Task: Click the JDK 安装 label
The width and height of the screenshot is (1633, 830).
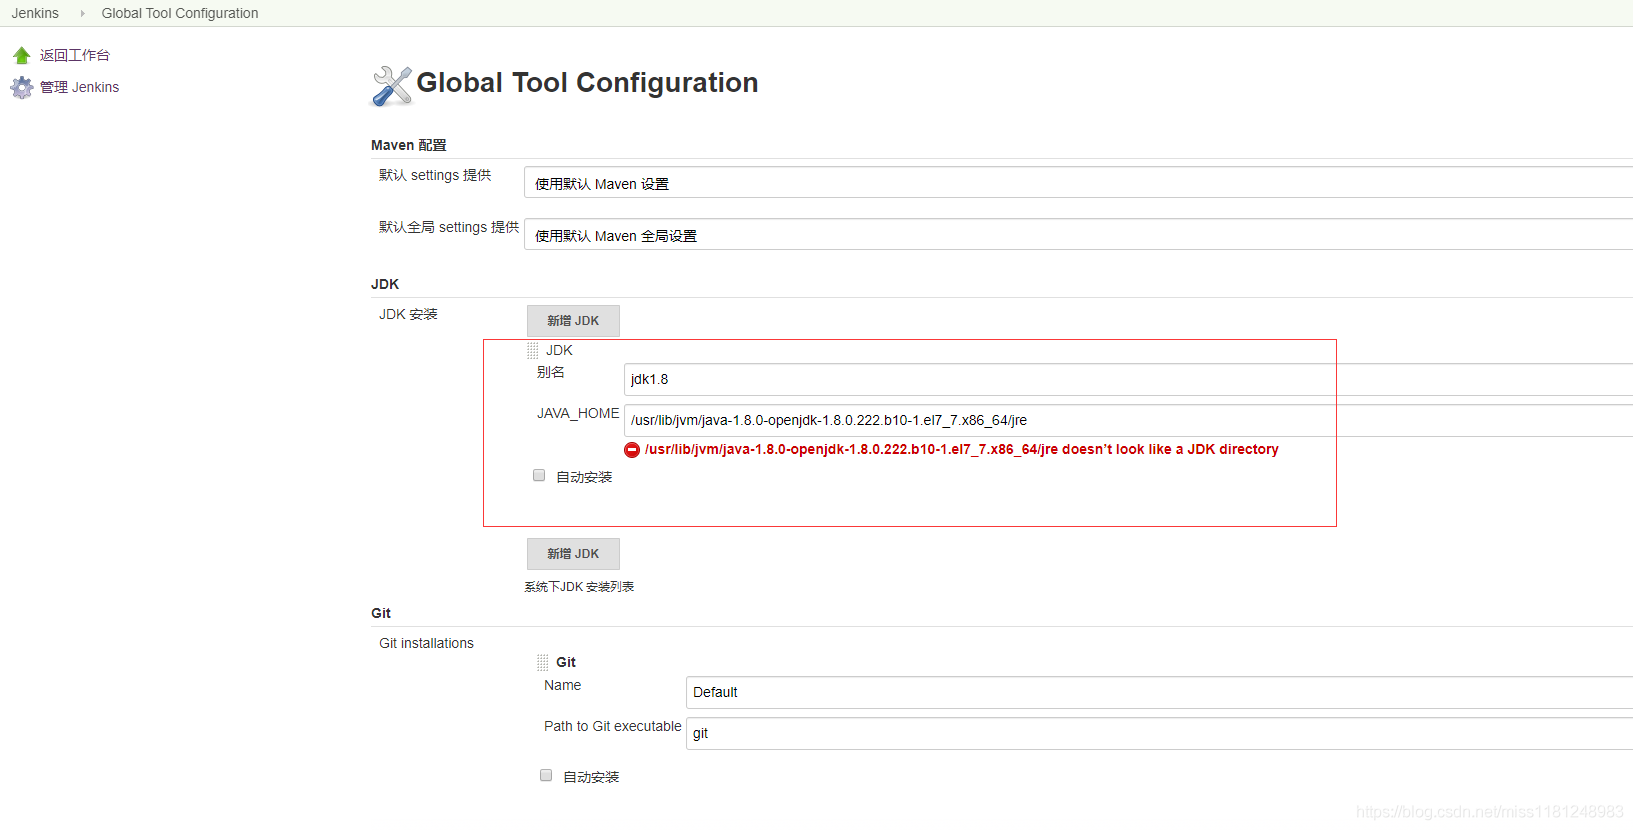Action: click(408, 314)
